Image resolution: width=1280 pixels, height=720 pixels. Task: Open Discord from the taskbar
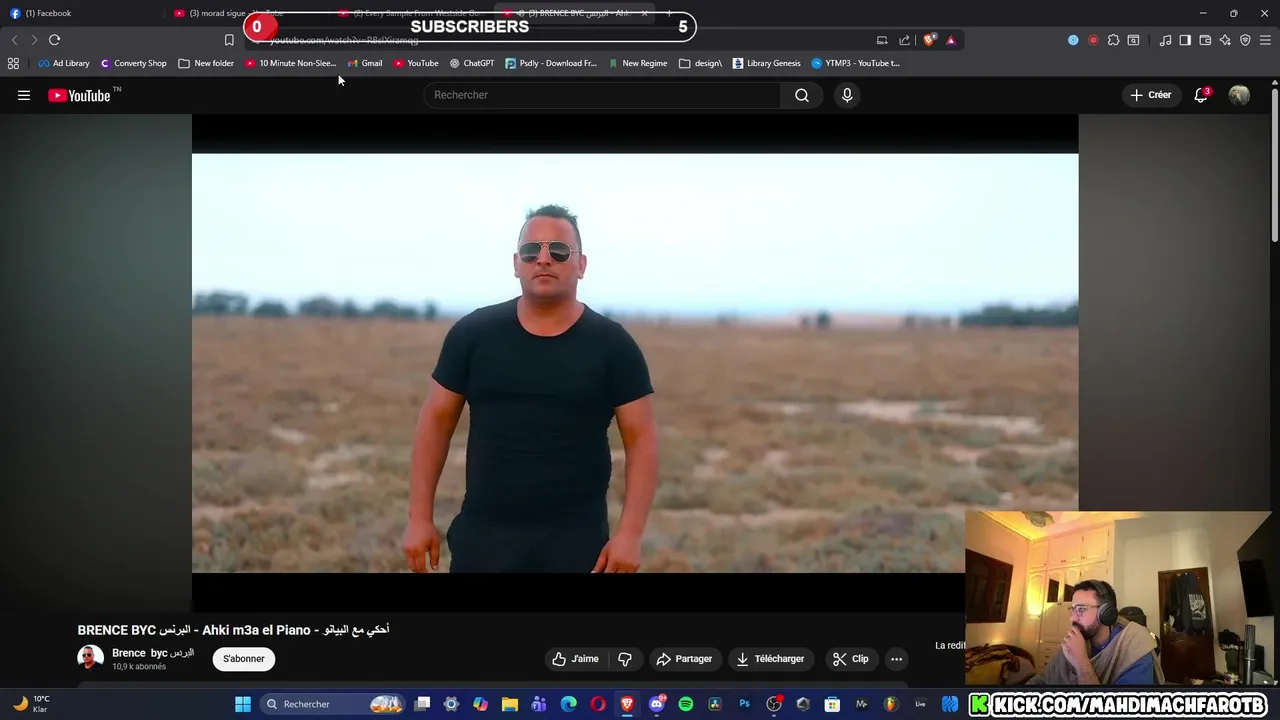pos(657,704)
